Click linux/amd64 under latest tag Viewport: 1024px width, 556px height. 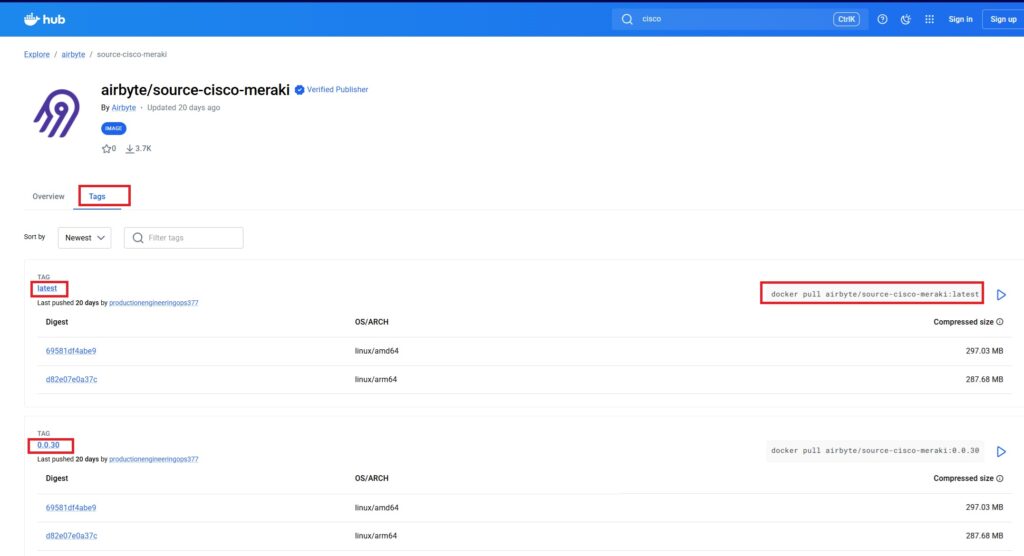[x=377, y=351]
